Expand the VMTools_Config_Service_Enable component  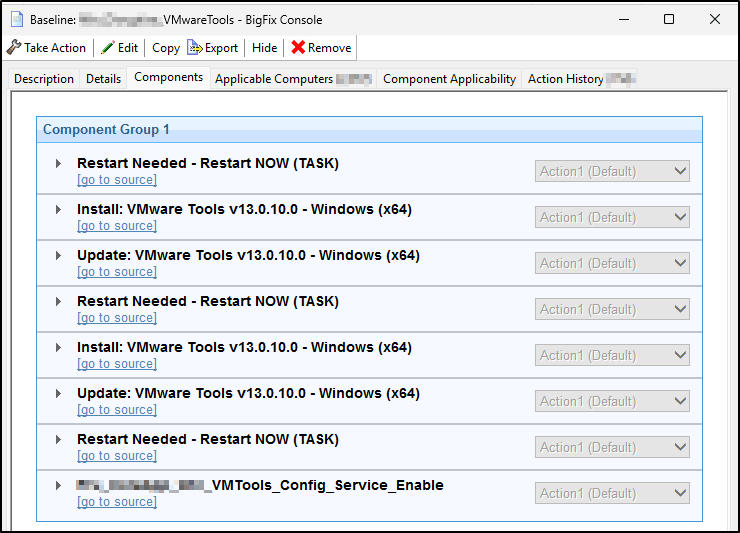point(59,486)
